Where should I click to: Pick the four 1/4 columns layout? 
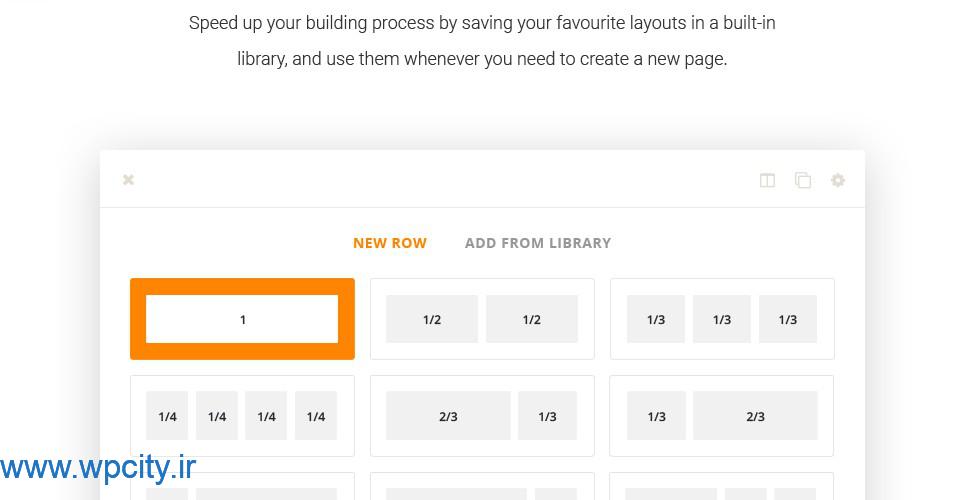242,416
